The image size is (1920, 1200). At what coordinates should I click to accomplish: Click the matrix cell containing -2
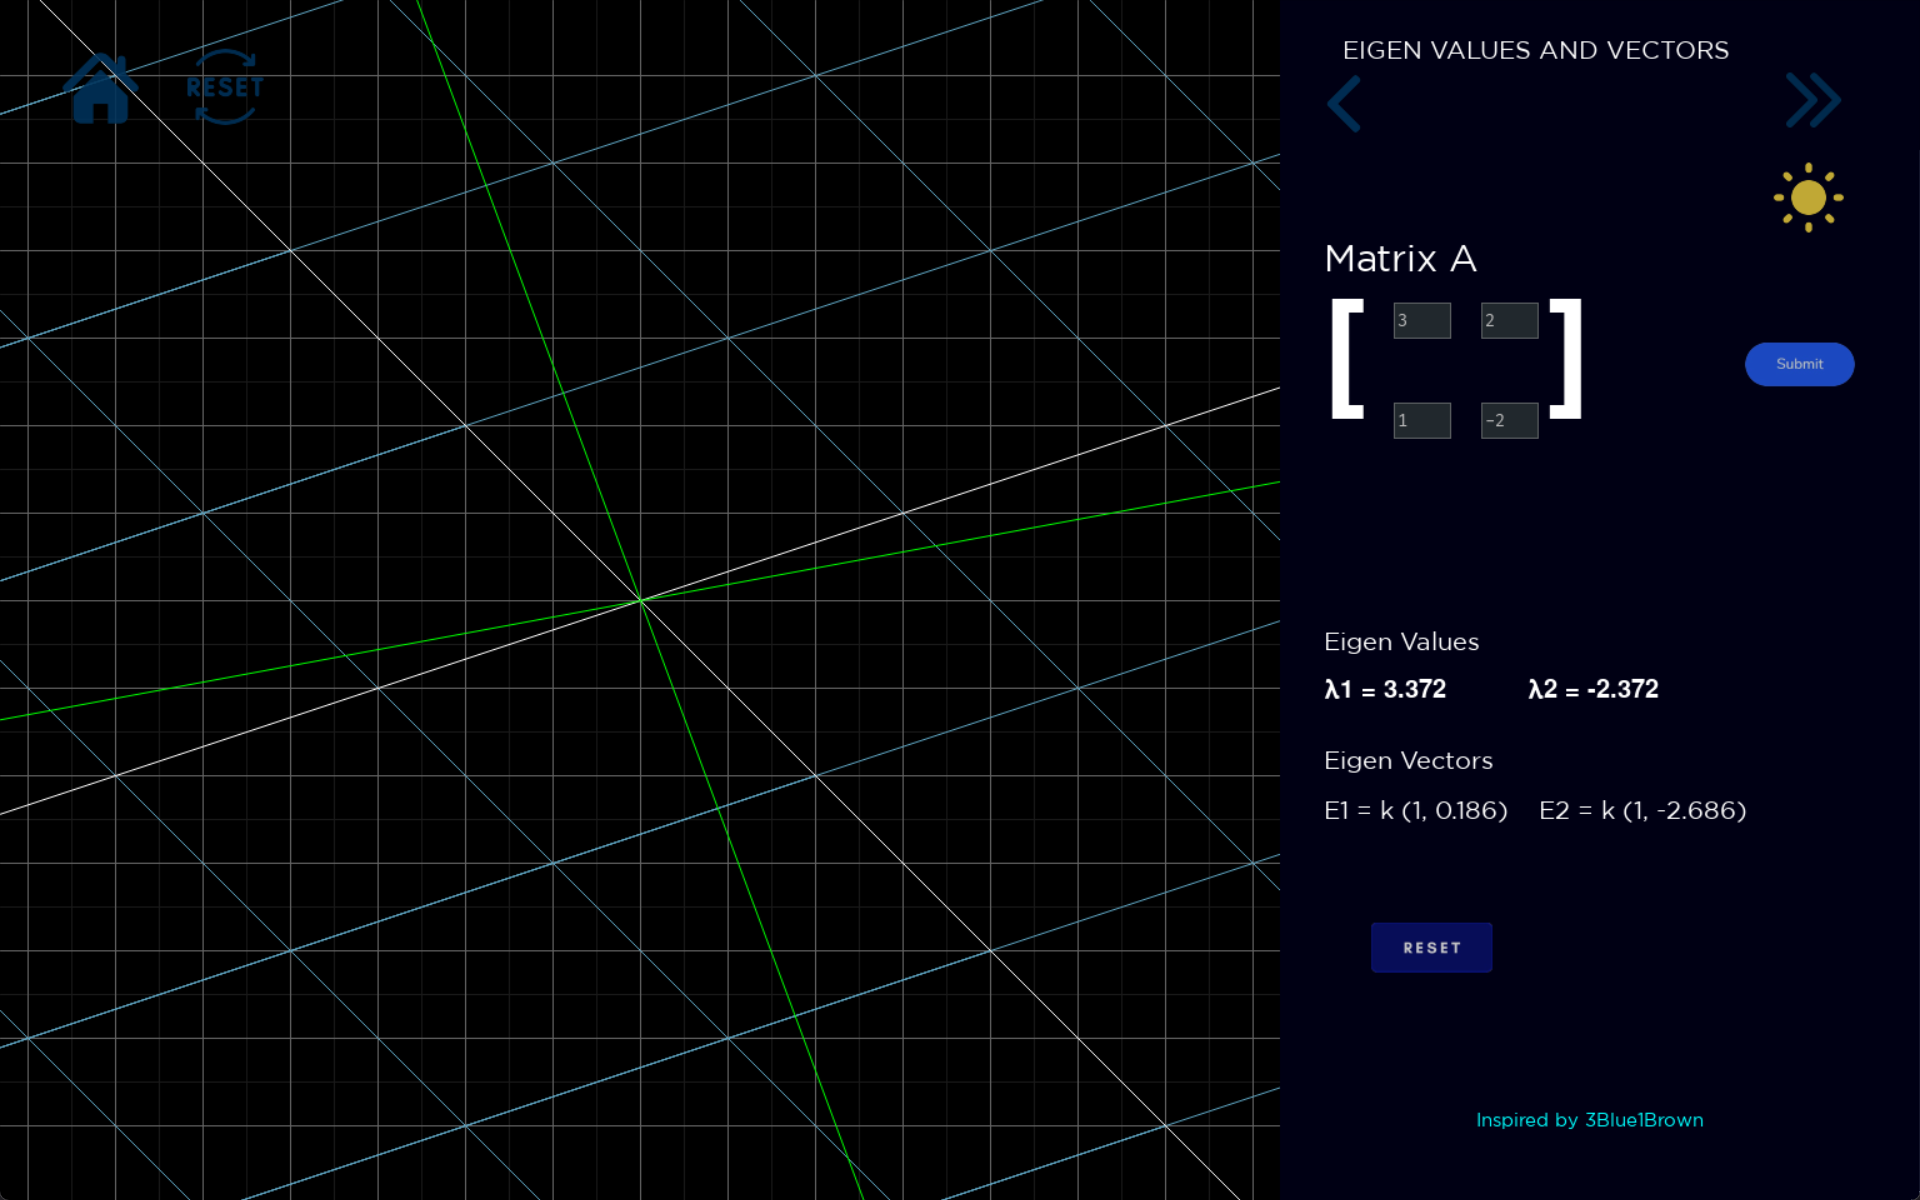pyautogui.click(x=1508, y=420)
